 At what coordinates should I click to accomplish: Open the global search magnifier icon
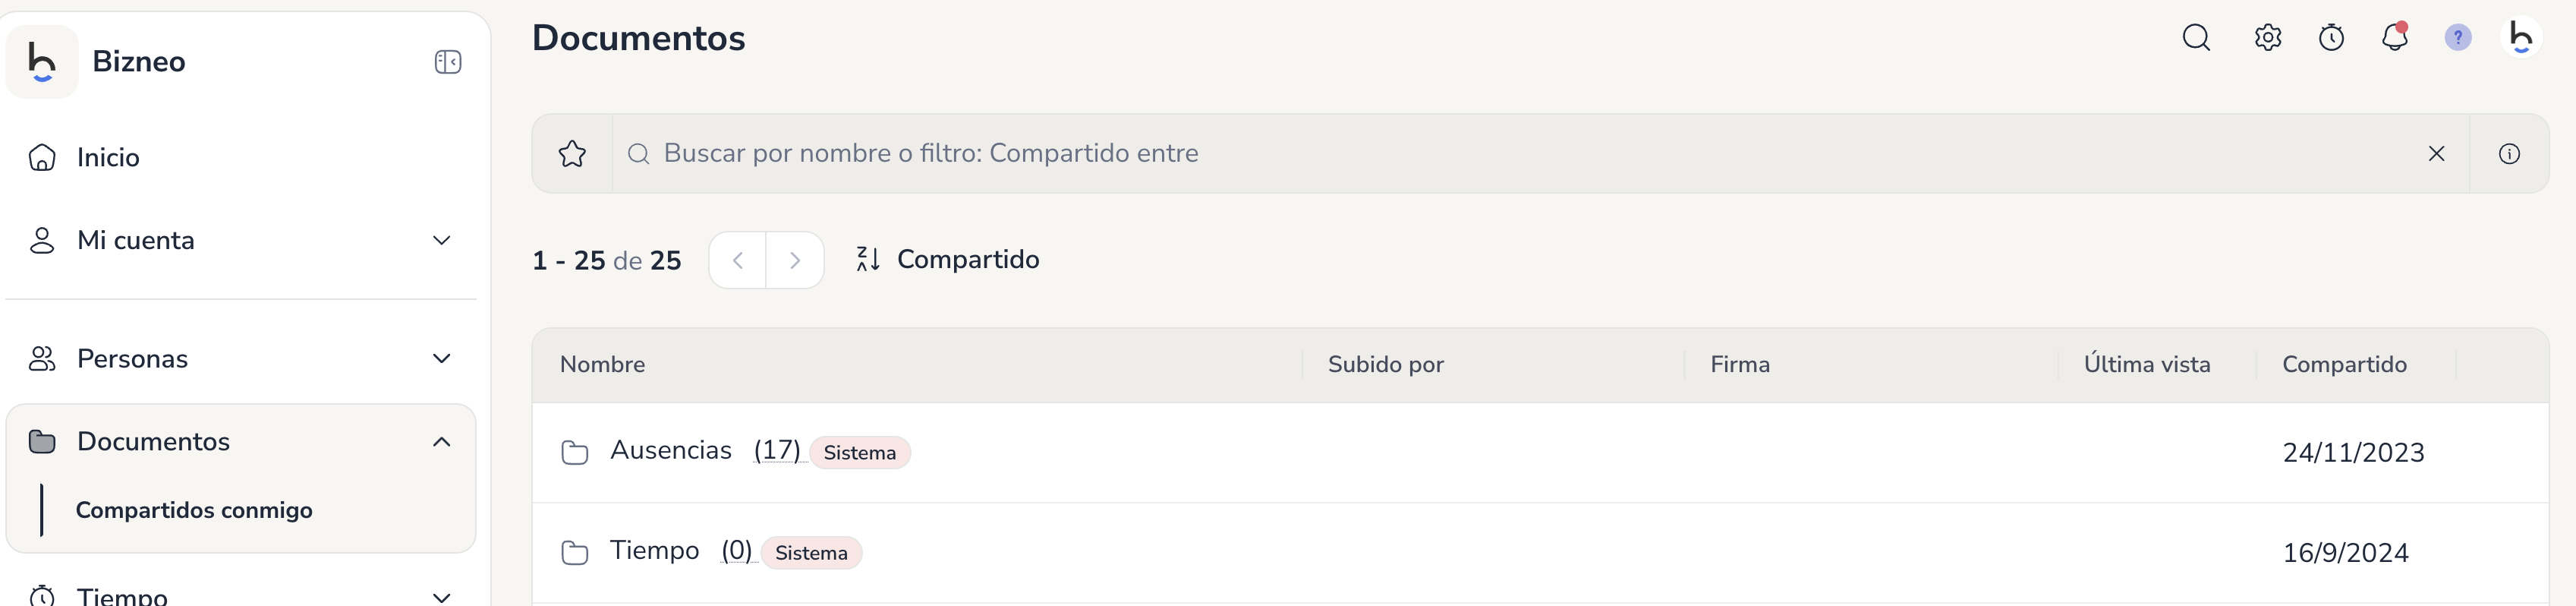coord(2196,38)
